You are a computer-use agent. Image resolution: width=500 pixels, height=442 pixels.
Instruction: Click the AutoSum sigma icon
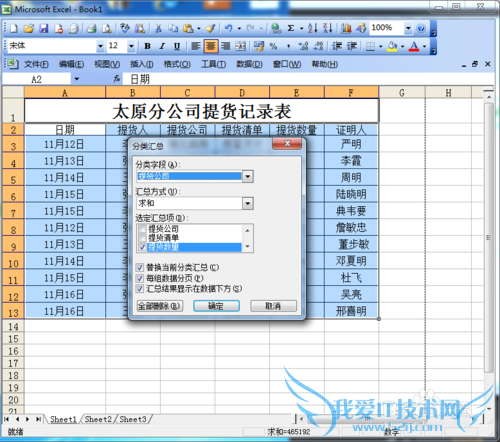(x=291, y=28)
